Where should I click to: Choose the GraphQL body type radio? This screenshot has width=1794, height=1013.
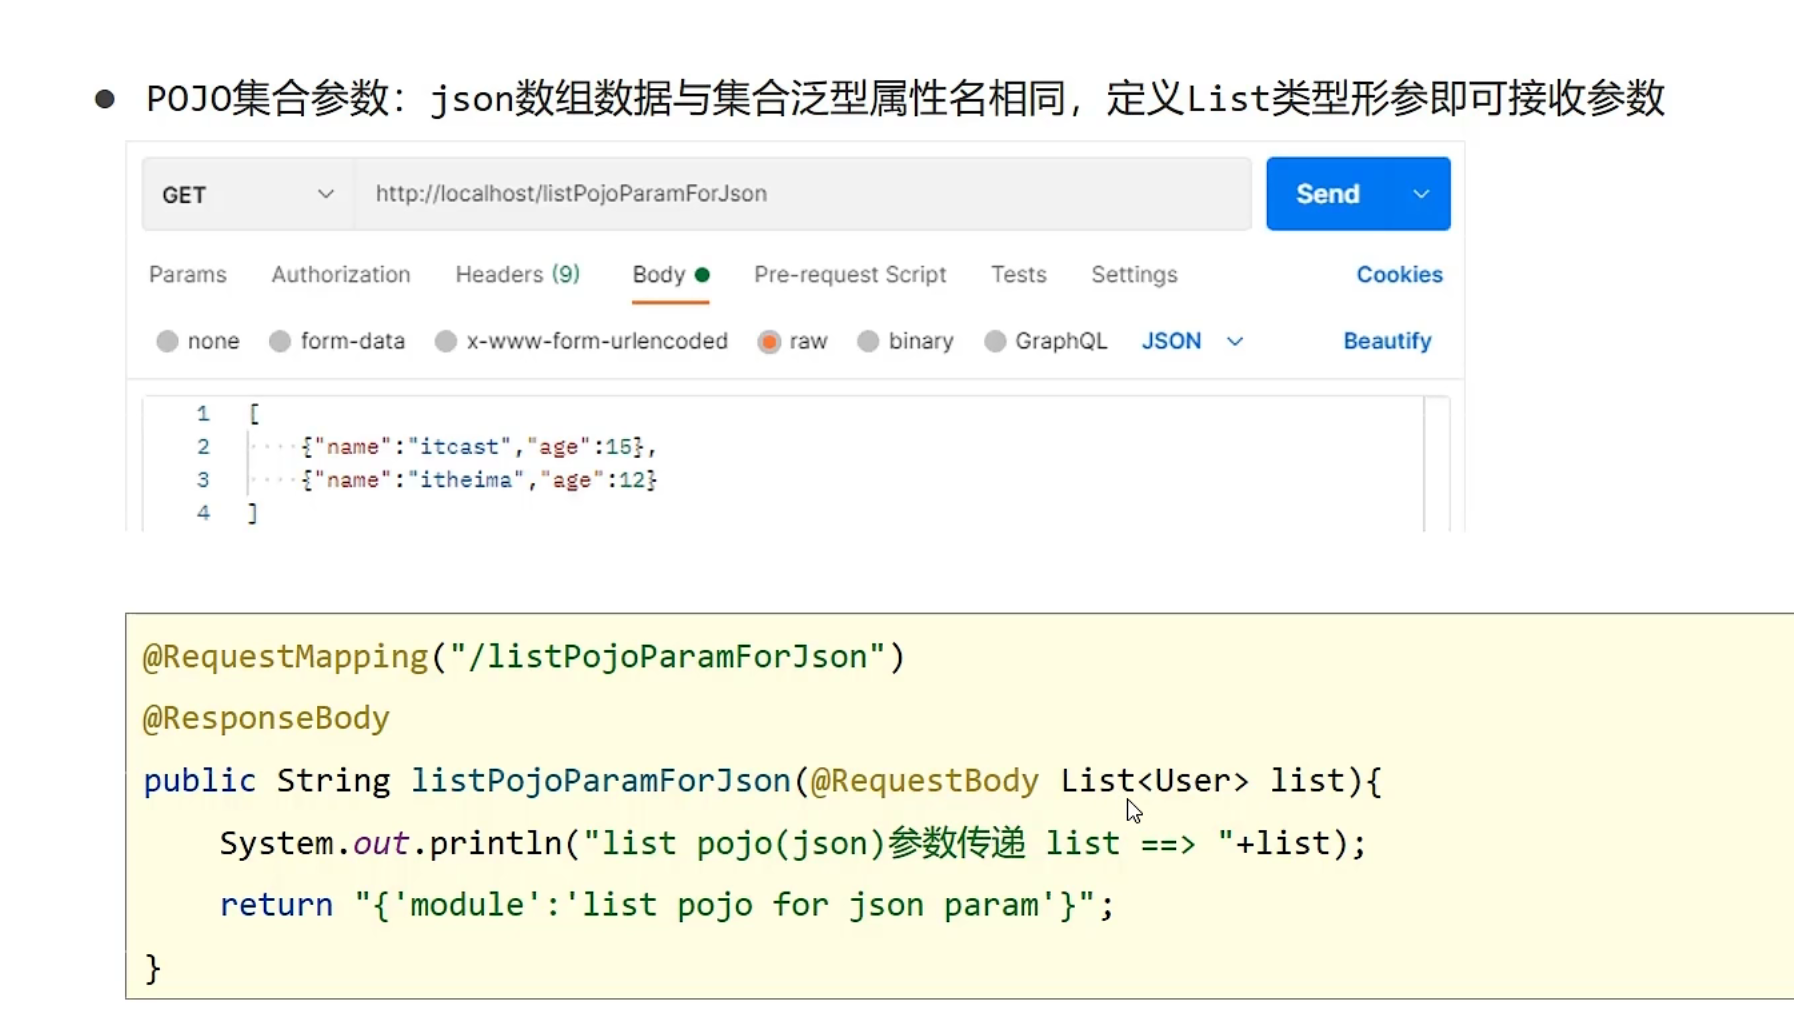pyautogui.click(x=995, y=342)
